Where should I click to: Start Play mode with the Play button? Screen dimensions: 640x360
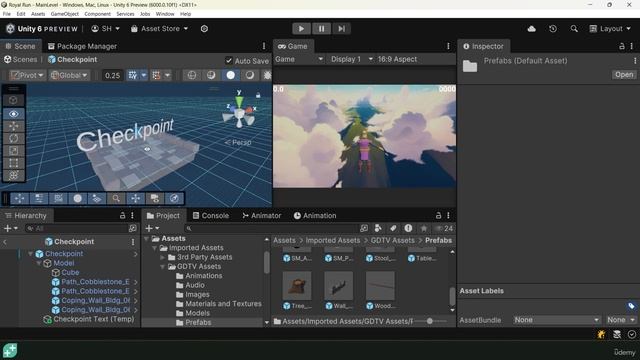point(301,29)
